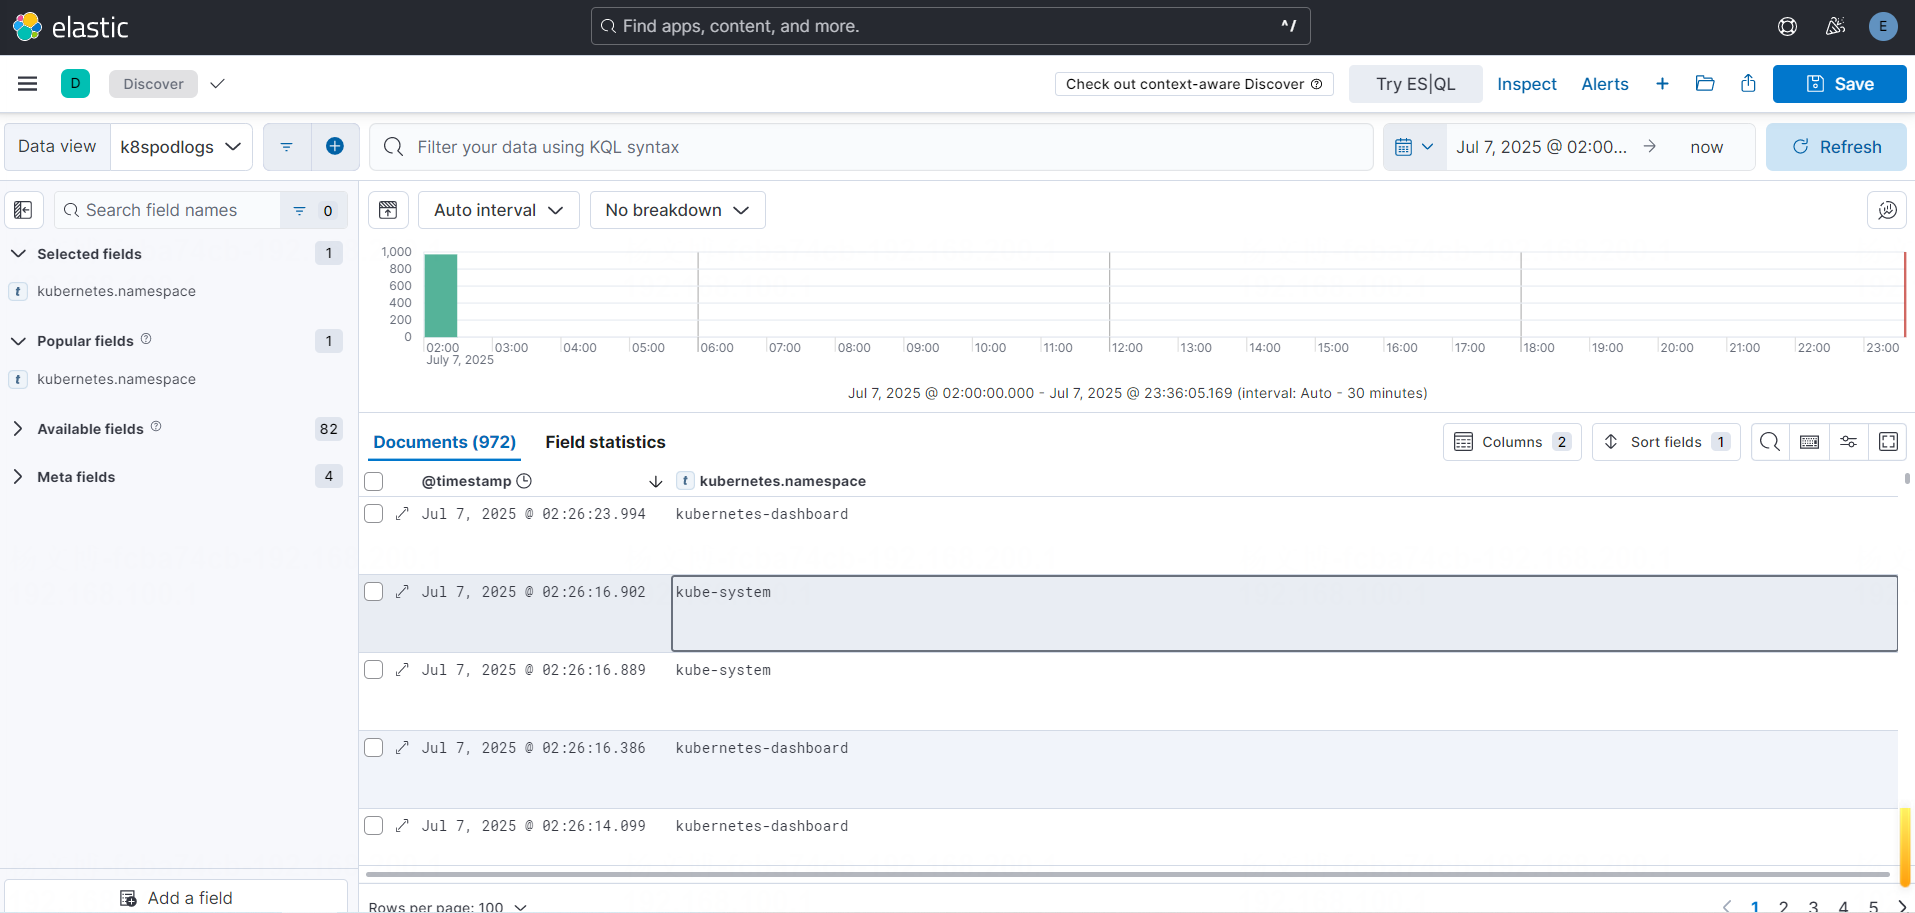Switch to the Field statistics tab
The image size is (1915, 913).
[x=605, y=442]
